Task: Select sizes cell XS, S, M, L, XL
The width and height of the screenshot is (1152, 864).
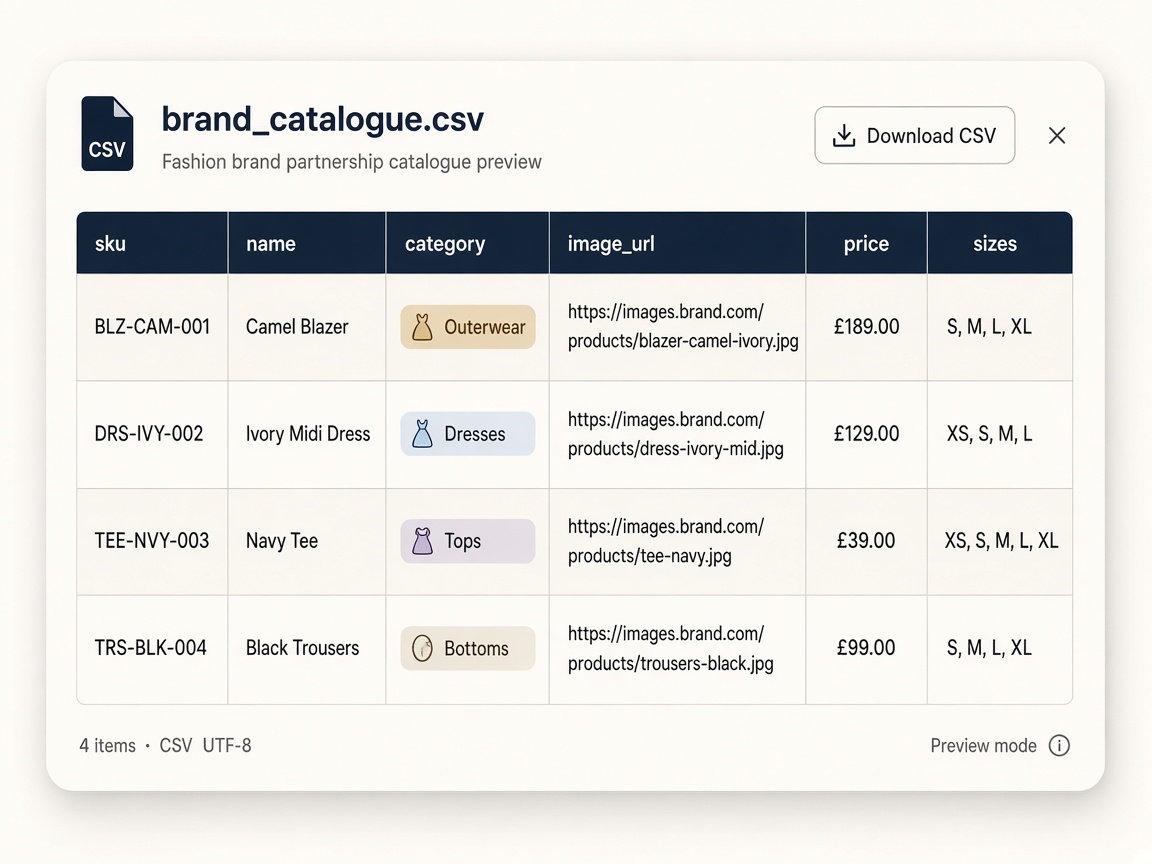Action: tap(1001, 541)
